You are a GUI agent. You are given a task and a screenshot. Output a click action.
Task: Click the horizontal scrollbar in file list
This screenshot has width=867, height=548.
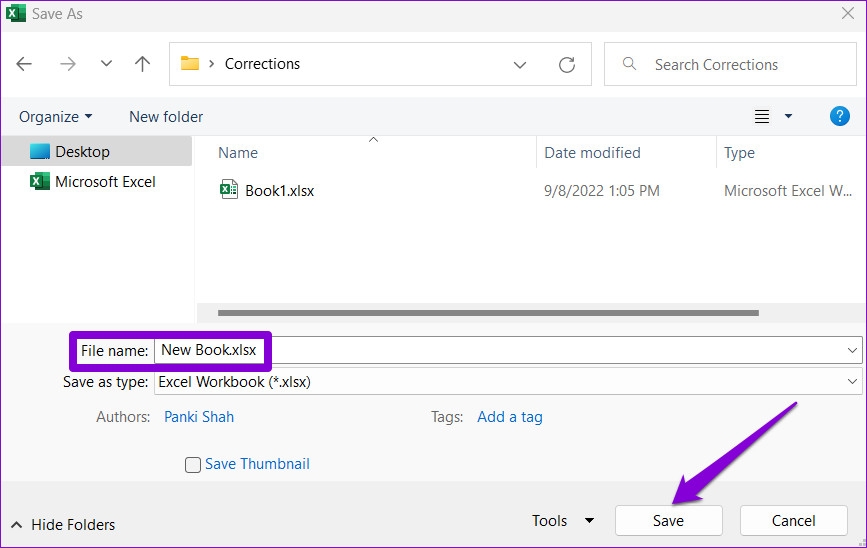coord(488,313)
